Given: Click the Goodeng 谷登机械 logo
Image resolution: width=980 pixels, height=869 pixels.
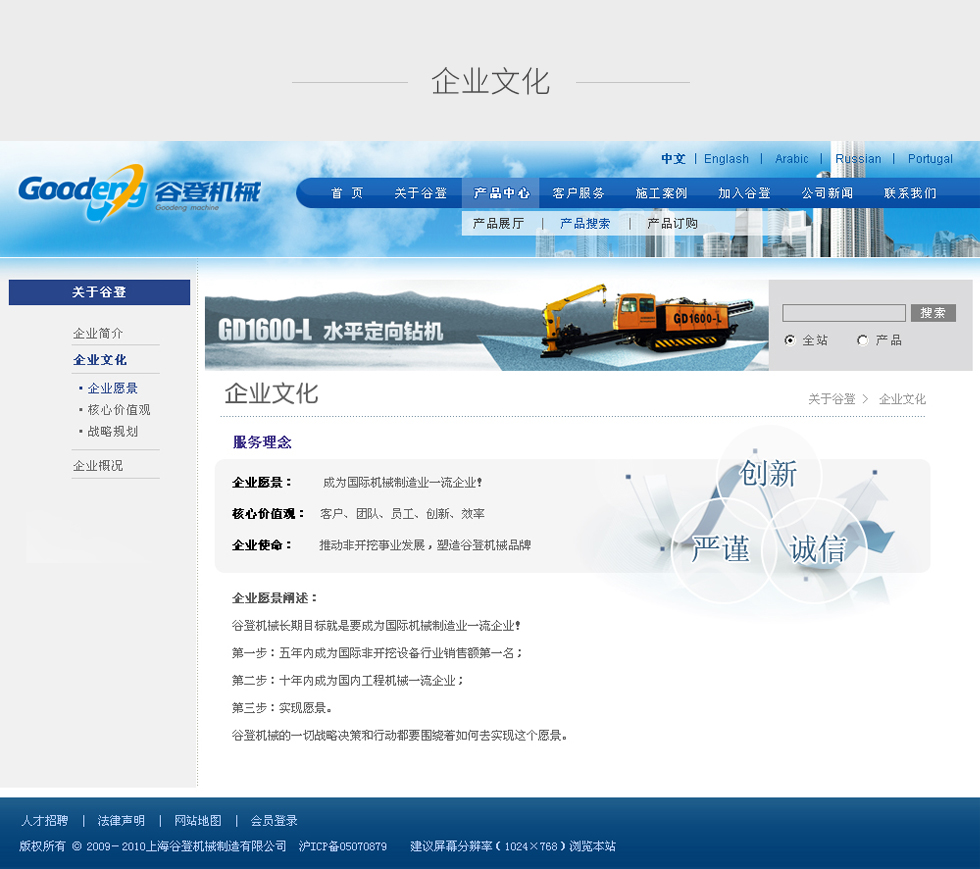Looking at the screenshot, I should 138,192.
